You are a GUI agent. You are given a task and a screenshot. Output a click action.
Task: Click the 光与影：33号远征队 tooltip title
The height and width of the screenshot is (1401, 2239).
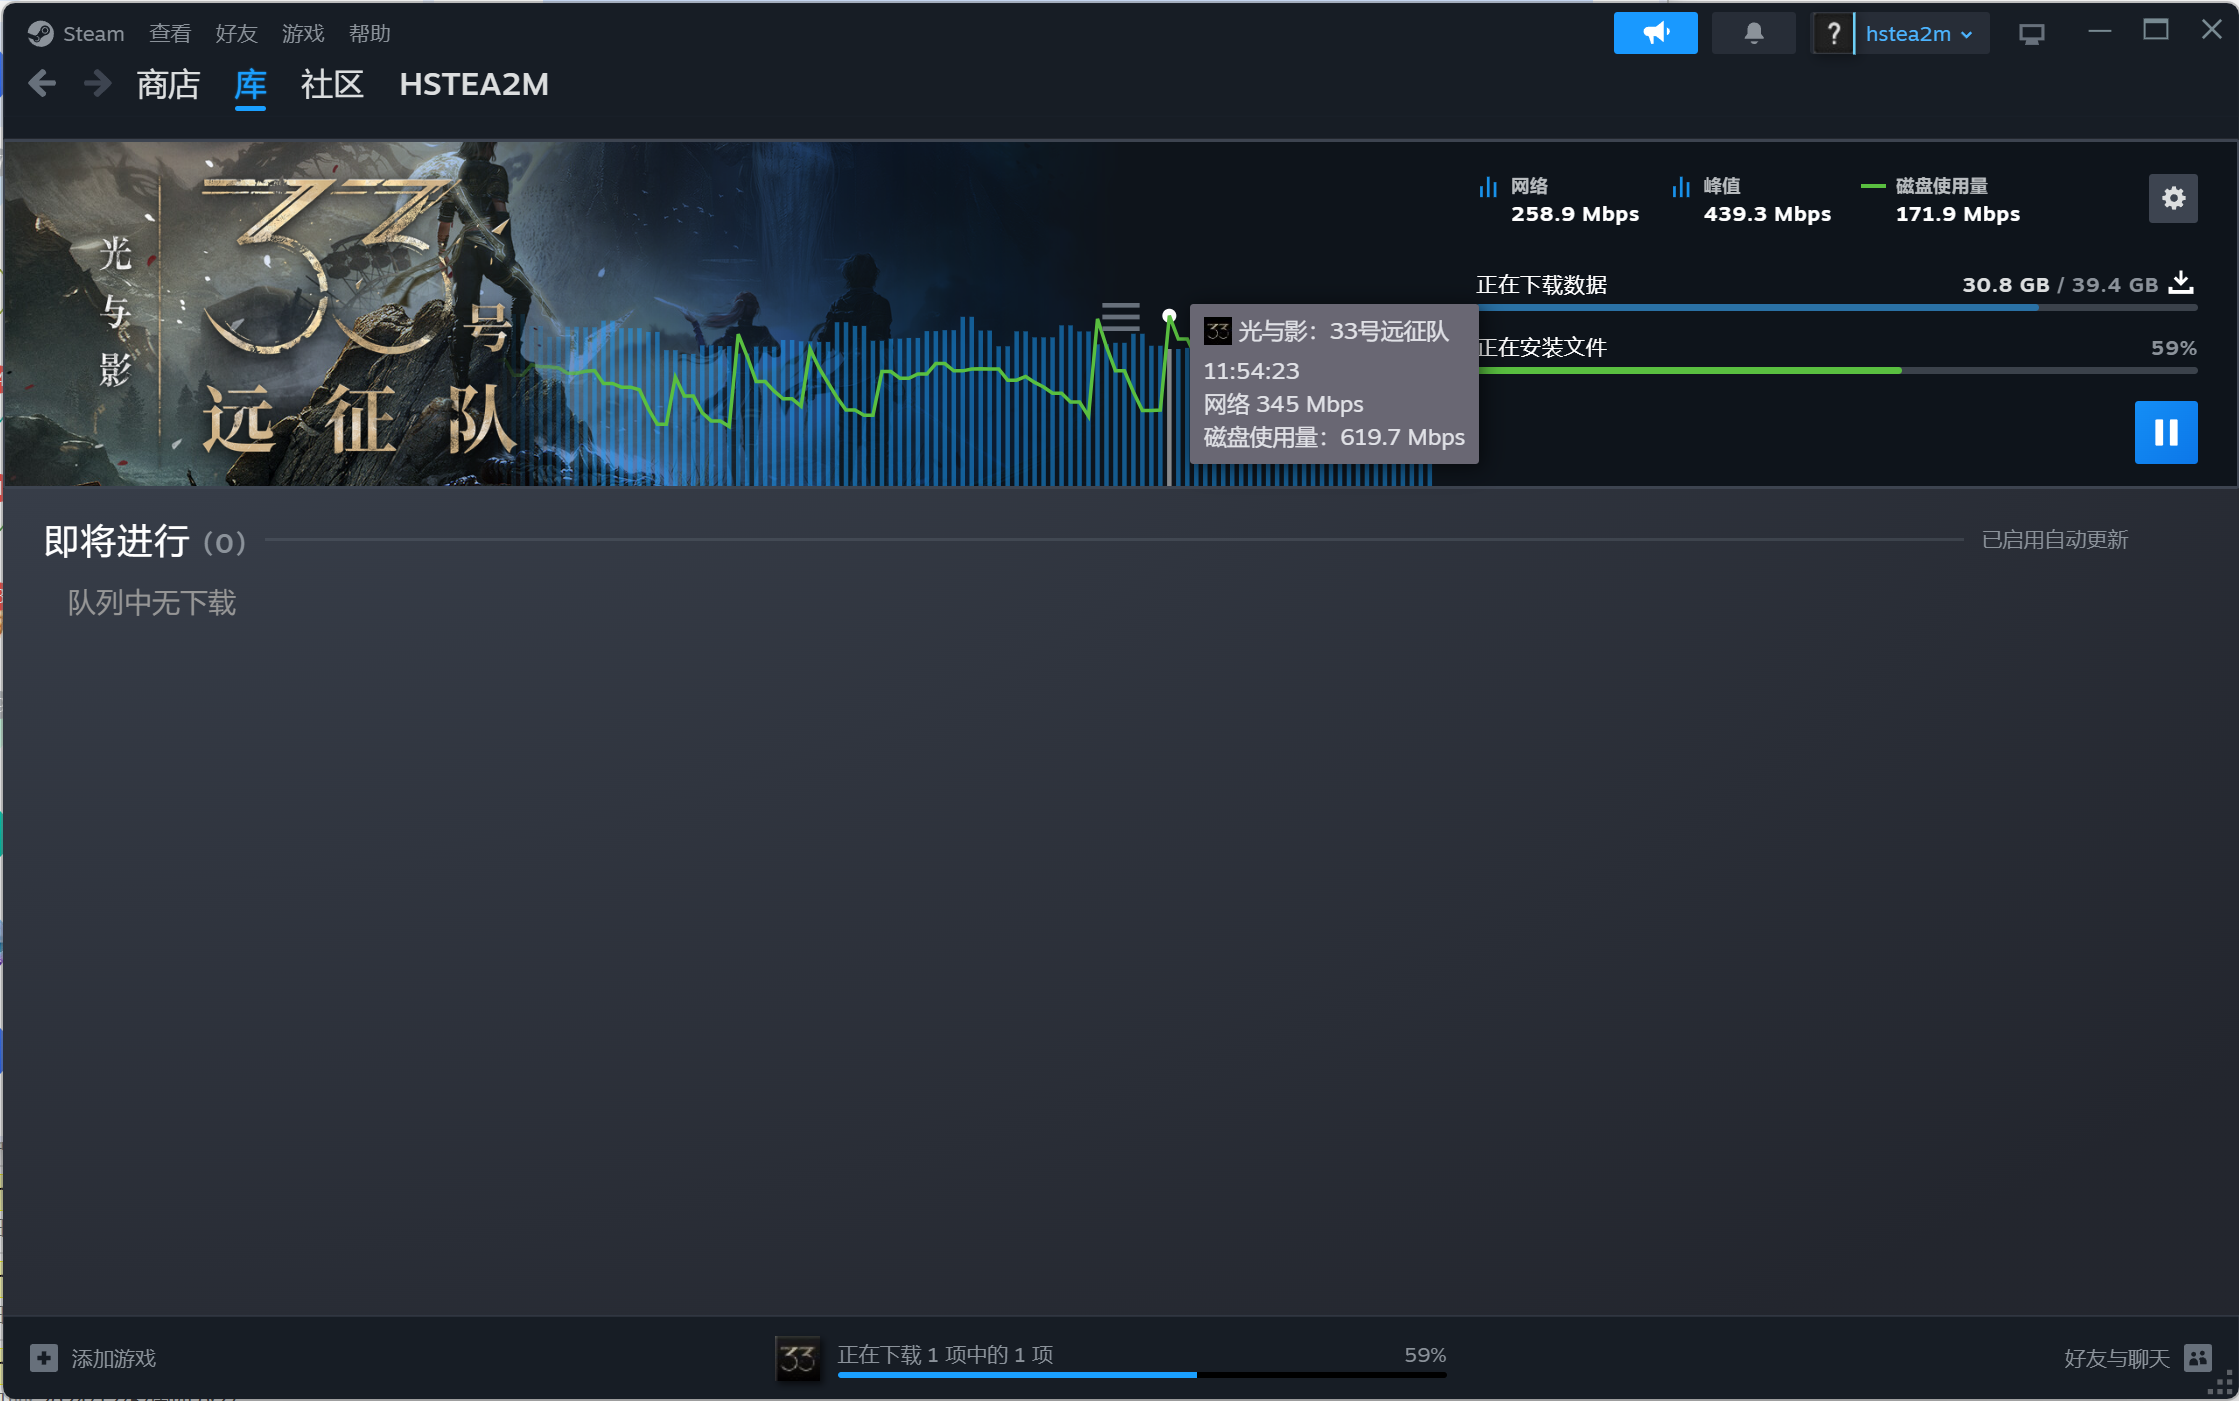(1343, 331)
